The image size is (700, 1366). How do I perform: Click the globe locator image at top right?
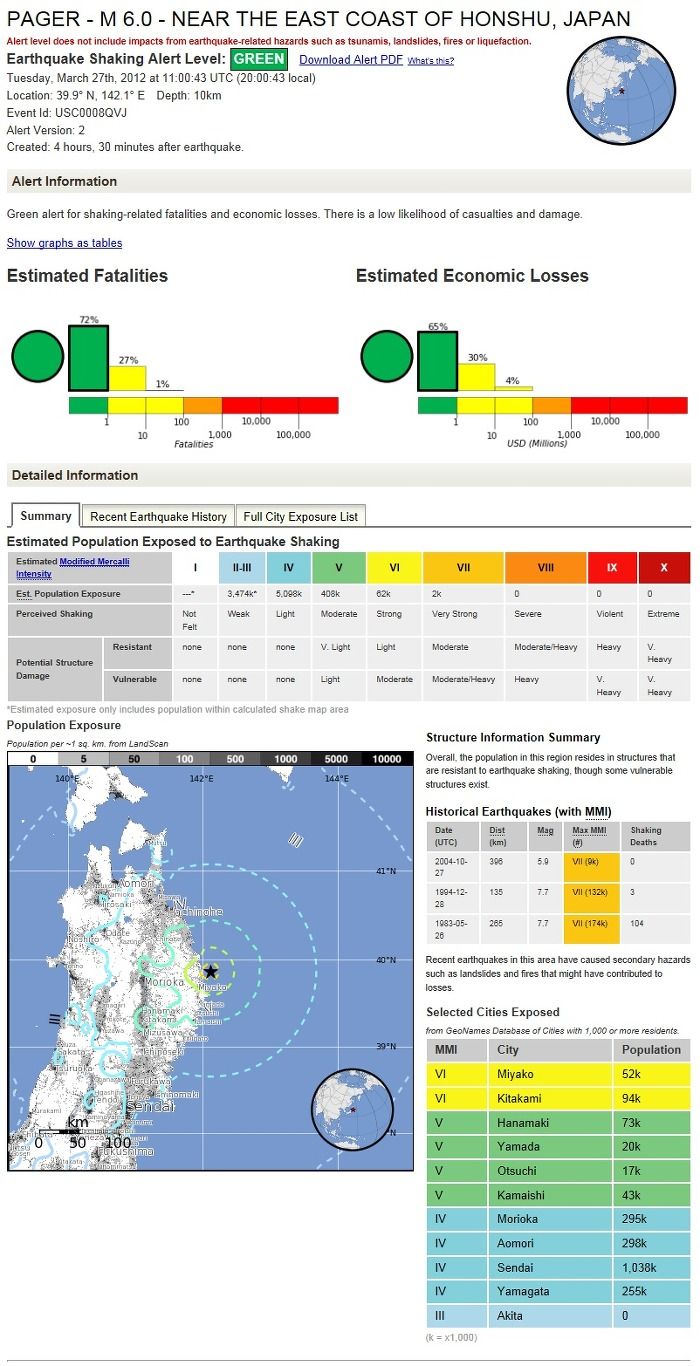(622, 91)
